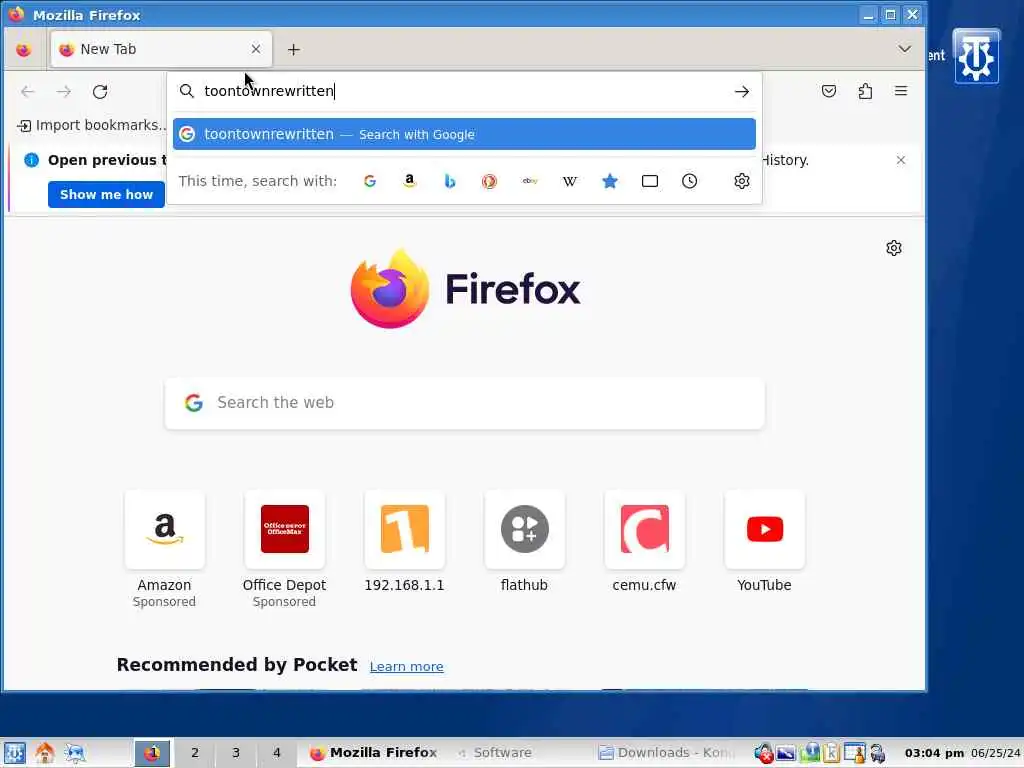The height and width of the screenshot is (768, 1024).
Task: Select 'toontownrewritten — Search with Google' suggestion
Action: [464, 134]
